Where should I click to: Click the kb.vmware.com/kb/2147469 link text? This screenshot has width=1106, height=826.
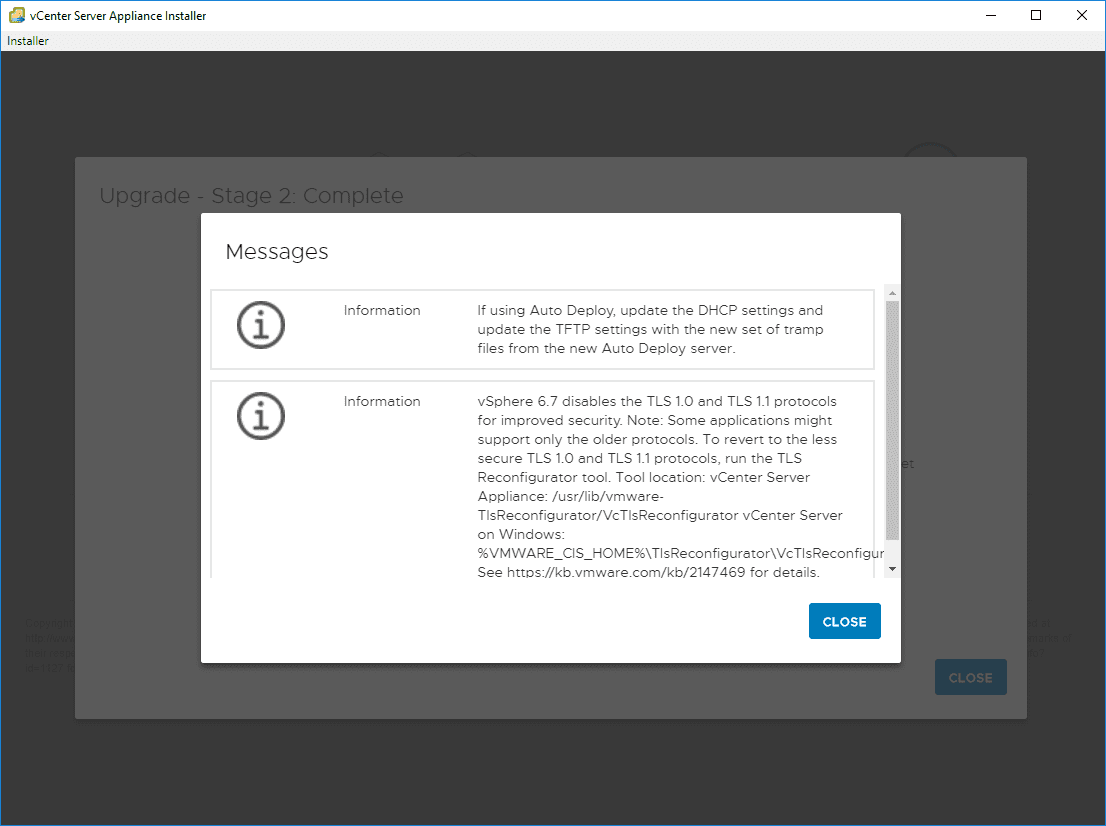tap(626, 572)
